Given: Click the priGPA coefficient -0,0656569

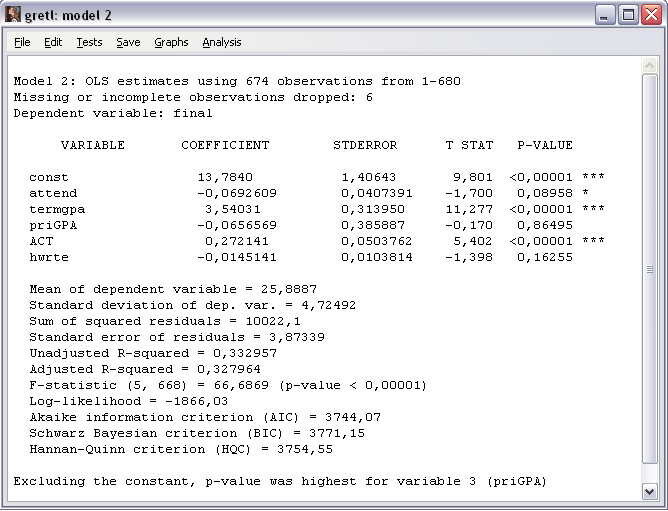Looking at the screenshot, I should coord(237,225).
